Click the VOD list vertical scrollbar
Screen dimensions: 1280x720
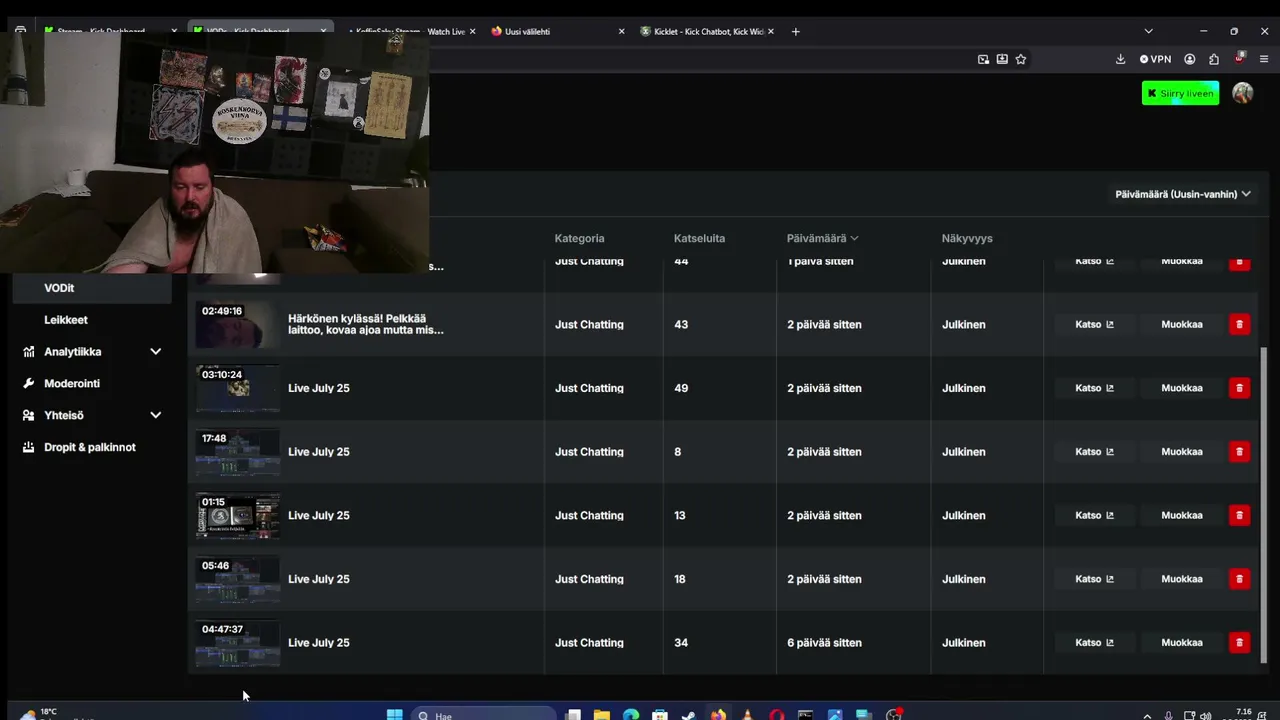pyautogui.click(x=1264, y=505)
